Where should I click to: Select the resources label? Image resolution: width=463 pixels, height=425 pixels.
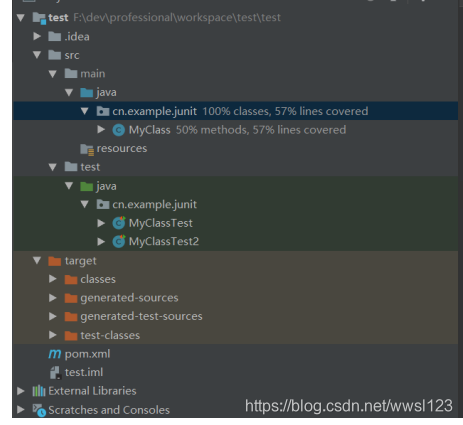tap(122, 148)
